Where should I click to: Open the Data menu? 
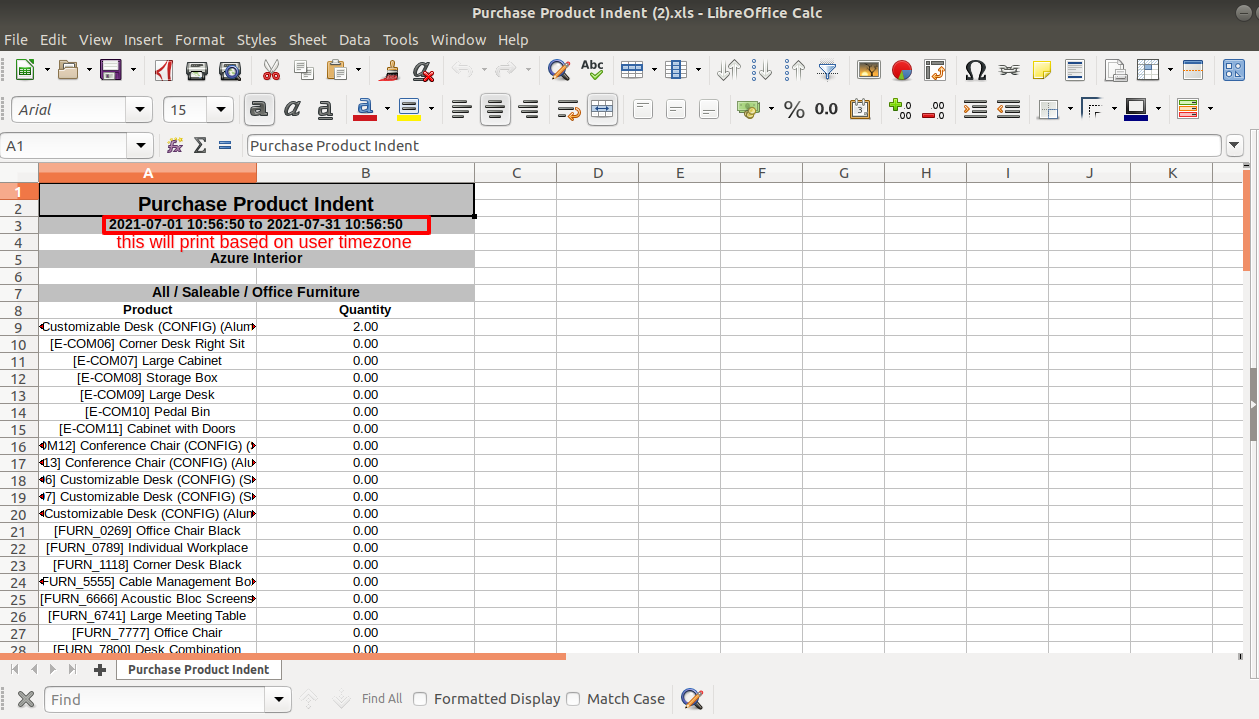pyautogui.click(x=354, y=40)
